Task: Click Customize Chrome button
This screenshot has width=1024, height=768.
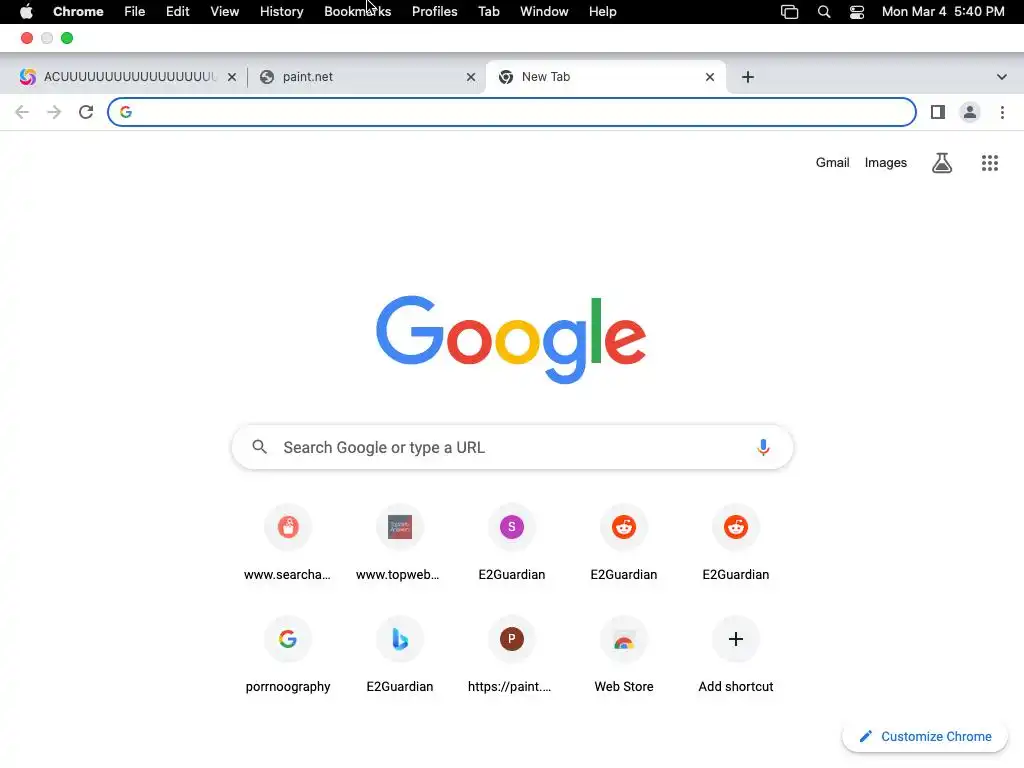Action: (x=925, y=737)
